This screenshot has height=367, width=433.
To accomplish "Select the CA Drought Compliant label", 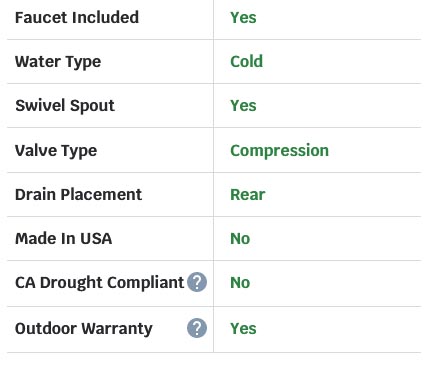I will click(x=99, y=283).
